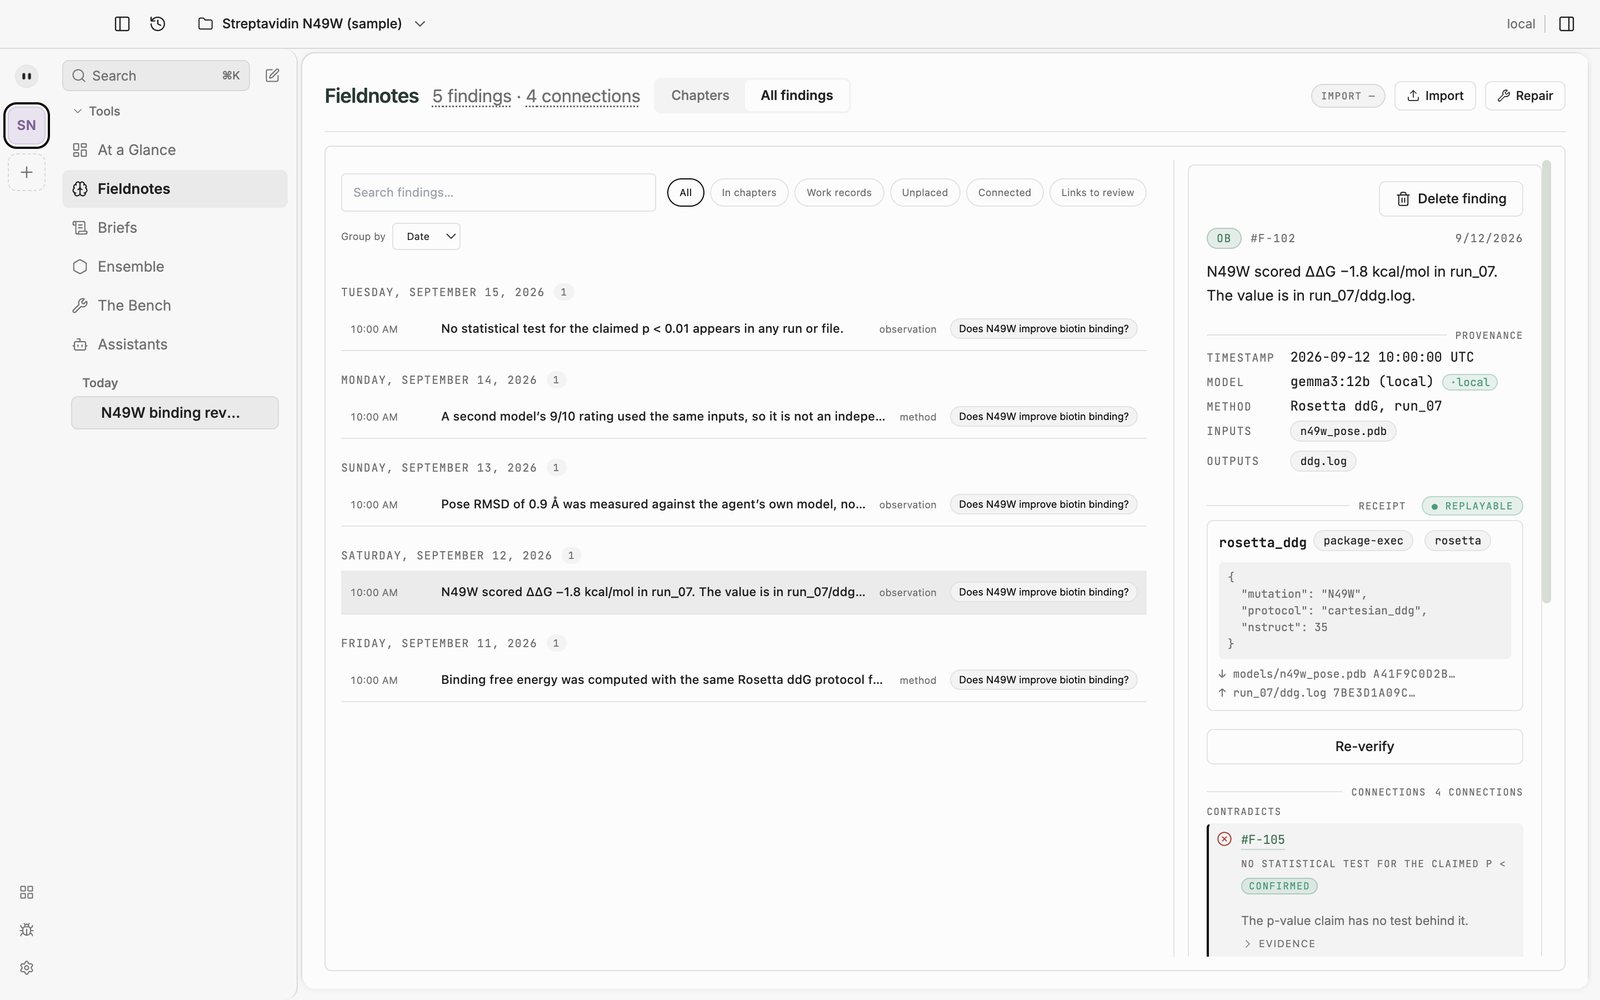Click the pause icon above SN avatar
The height and width of the screenshot is (1000, 1600).
[27, 76]
